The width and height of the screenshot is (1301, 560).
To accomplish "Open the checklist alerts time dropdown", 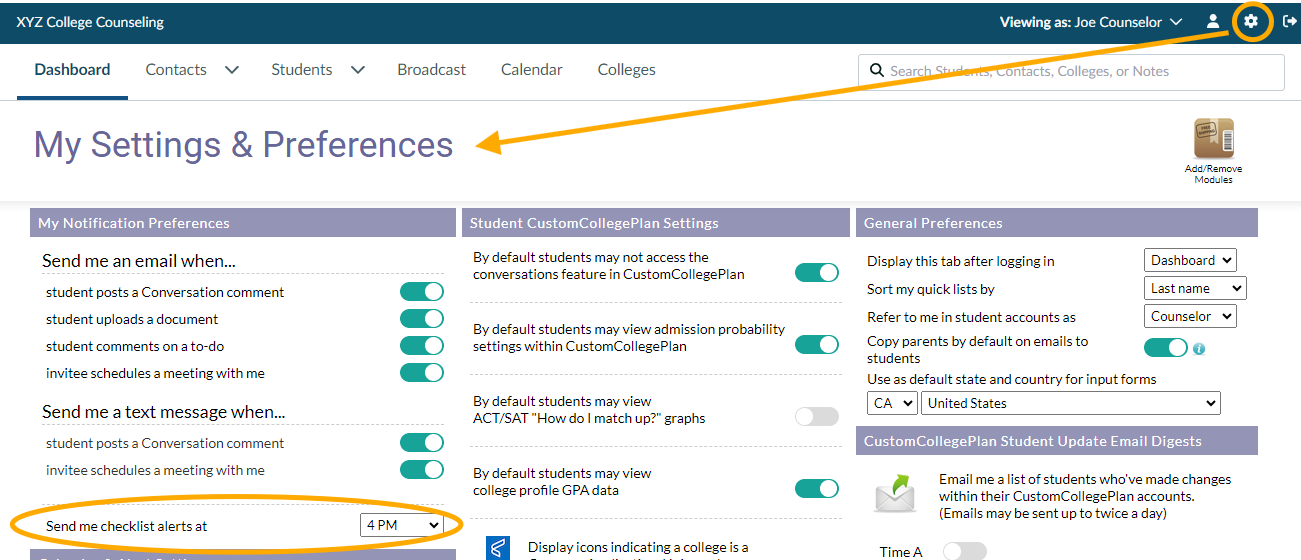I will pos(402,525).
